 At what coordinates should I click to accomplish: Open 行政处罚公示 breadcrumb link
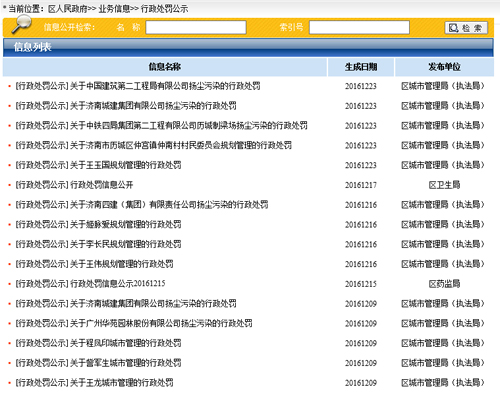tap(164, 9)
